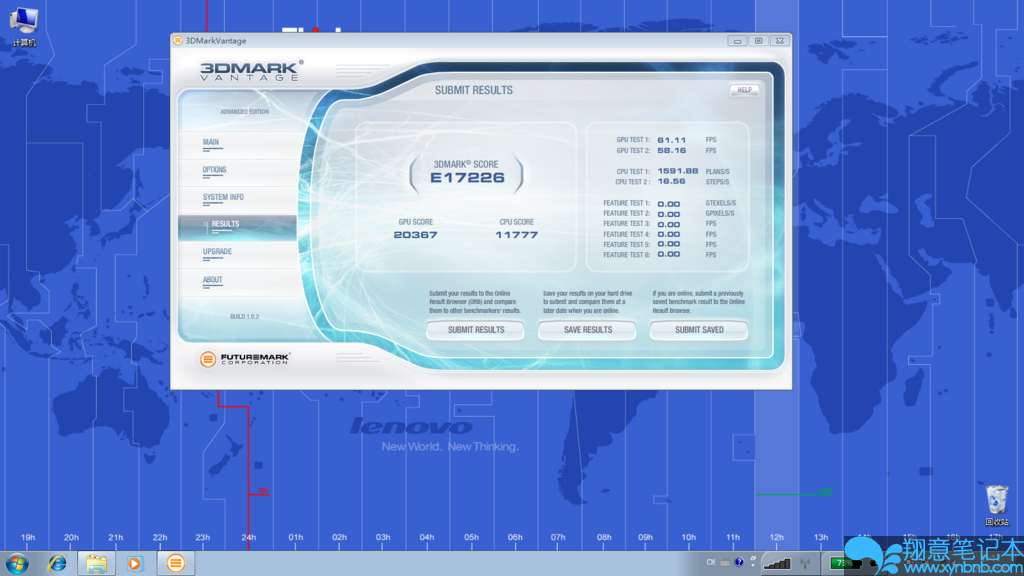Viewport: 1024px width, 576px height.
Task: Click the keyboard icon in language bar
Action: click(x=725, y=562)
